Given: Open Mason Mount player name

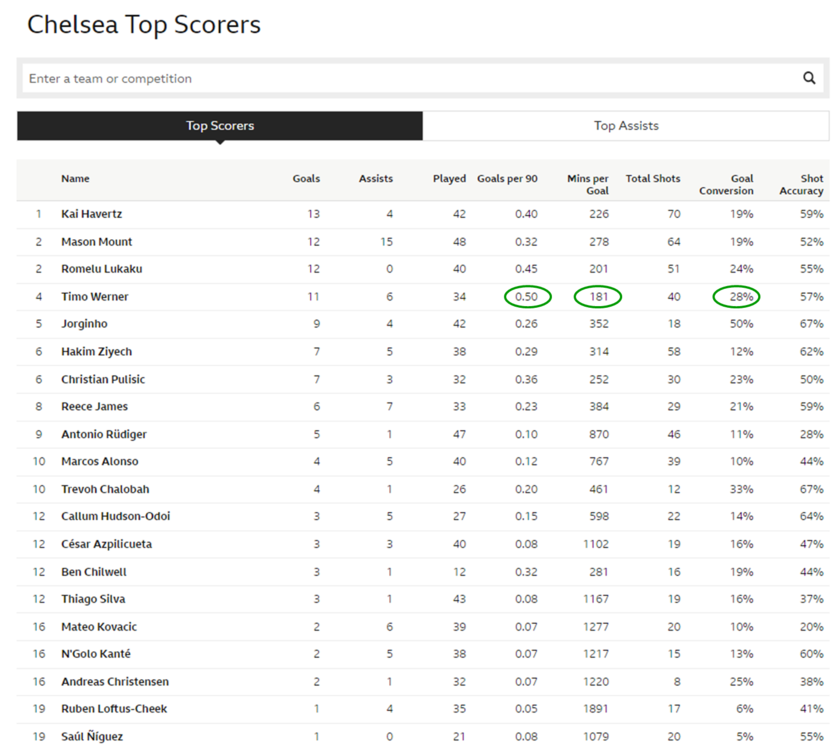Looking at the screenshot, I should [x=96, y=241].
